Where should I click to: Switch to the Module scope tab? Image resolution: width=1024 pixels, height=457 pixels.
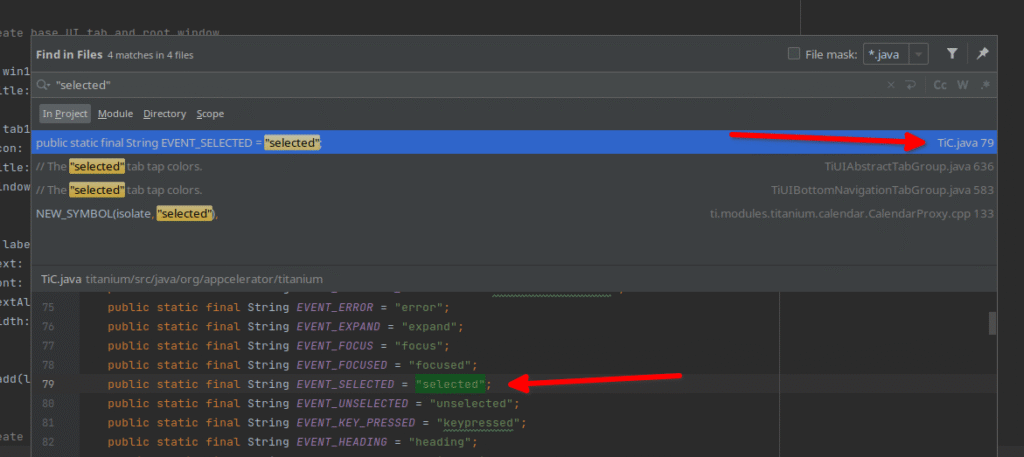coord(115,114)
